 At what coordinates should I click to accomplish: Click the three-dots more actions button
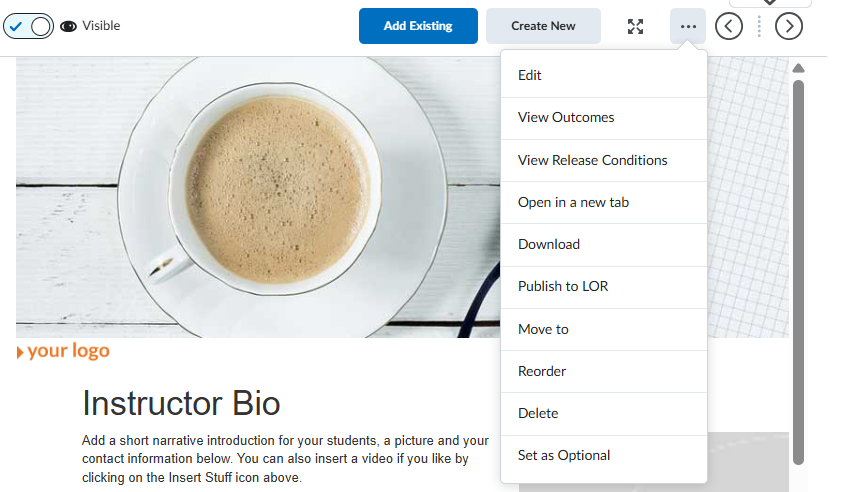688,26
